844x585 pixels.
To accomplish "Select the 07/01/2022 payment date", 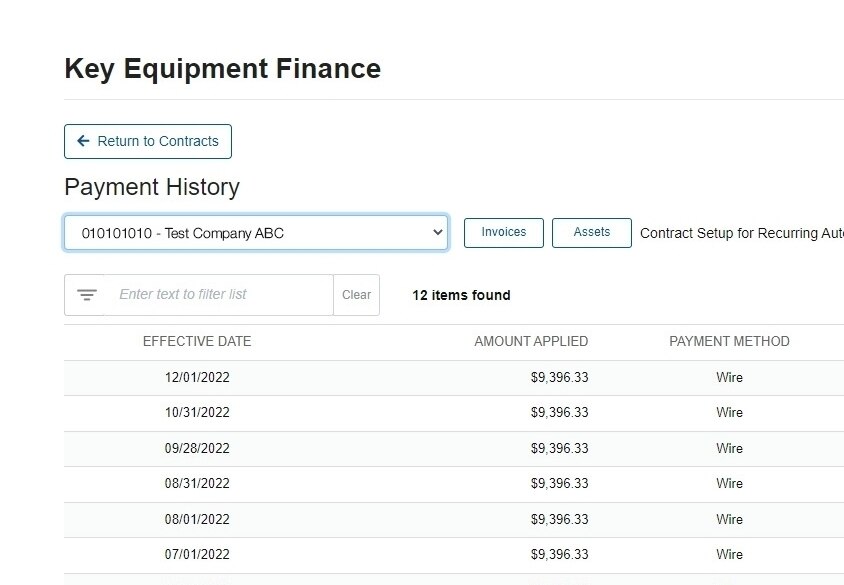I will 197,555.
